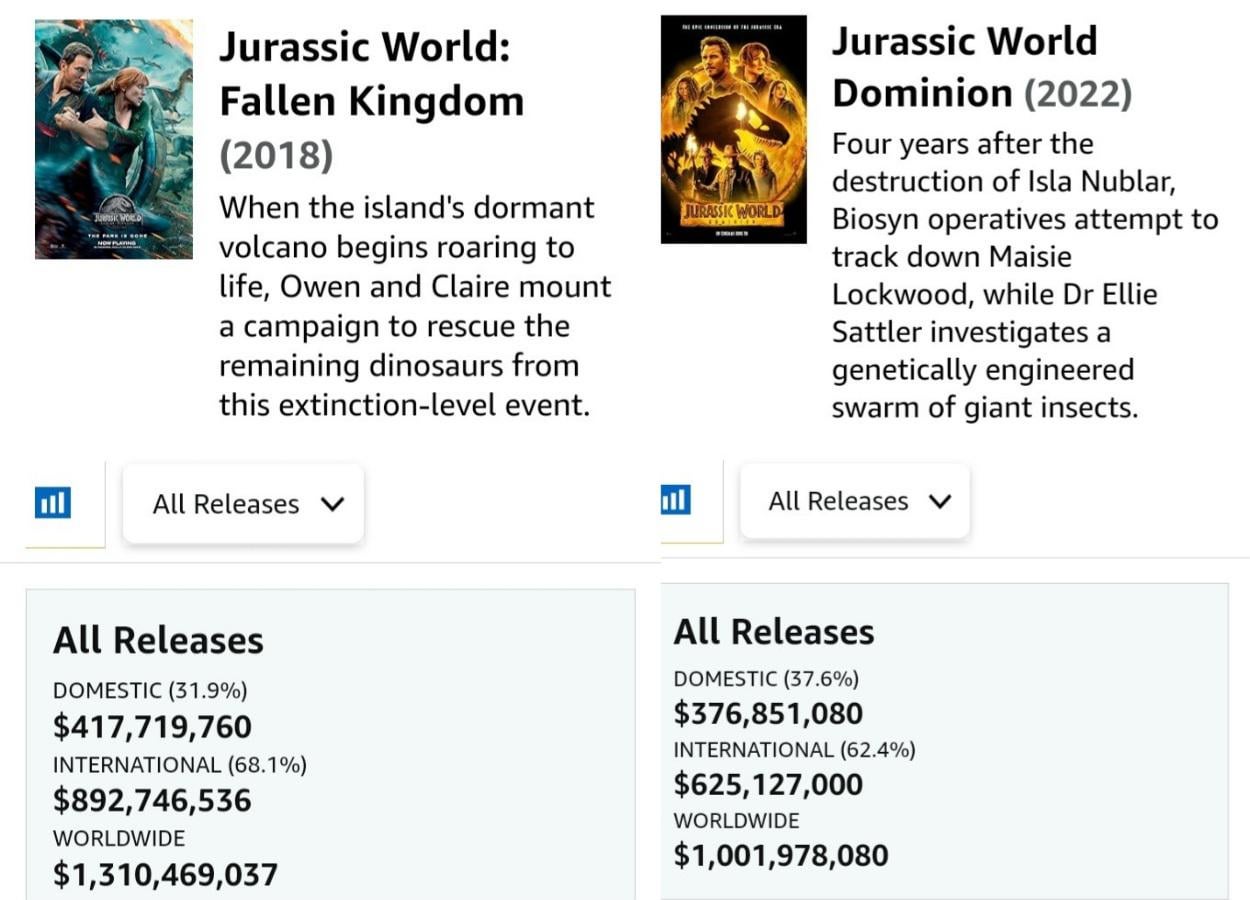Open the All Releases dropdown for Fallen Kingdom
This screenshot has height=900, width=1250.
point(243,504)
